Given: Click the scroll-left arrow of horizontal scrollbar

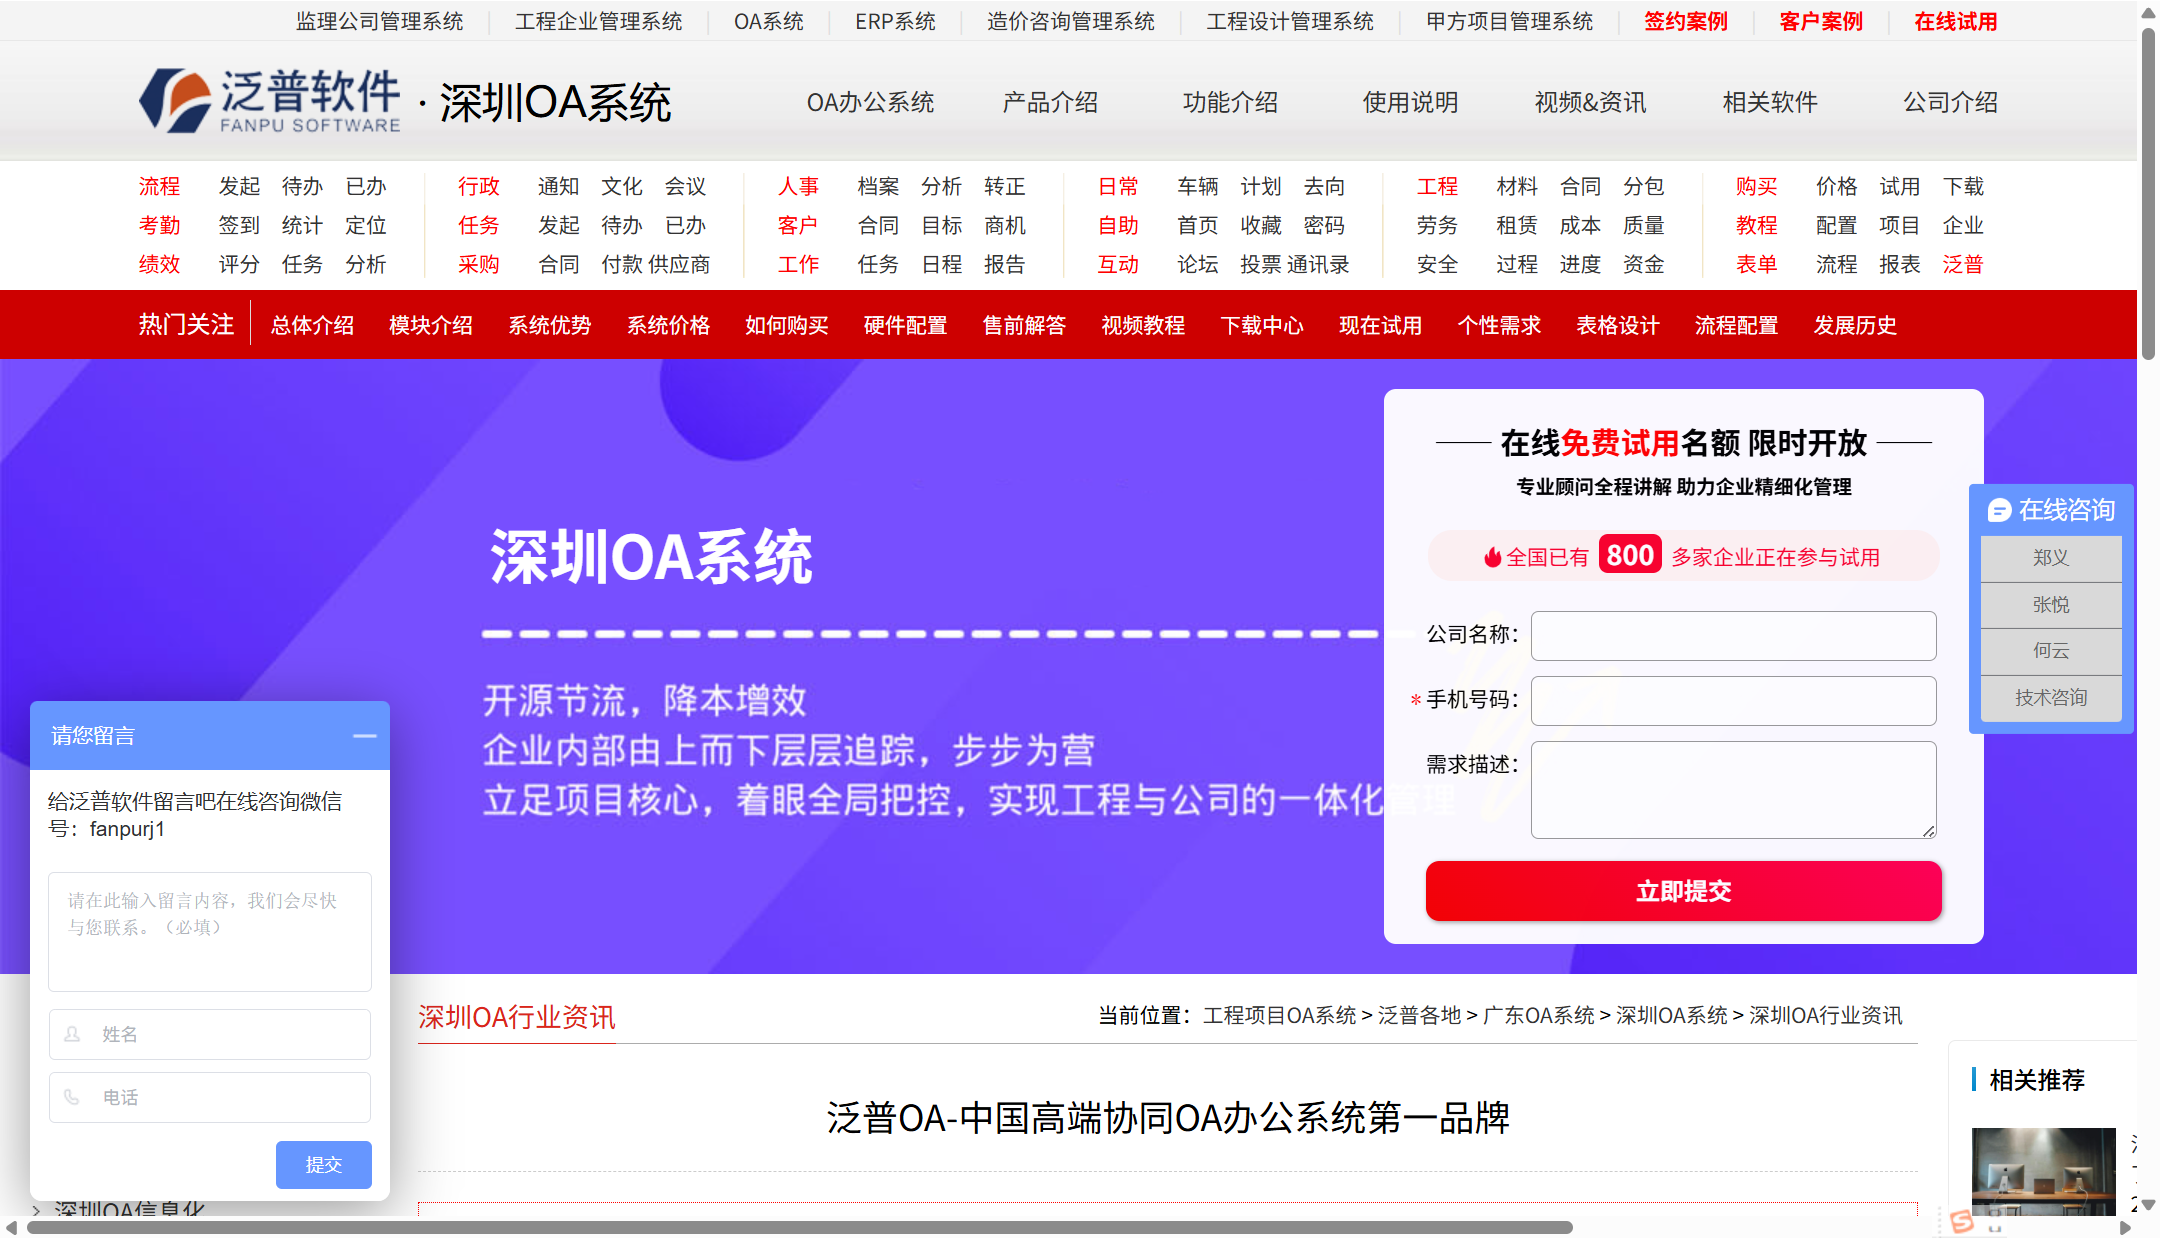Looking at the screenshot, I should [x=11, y=1228].
